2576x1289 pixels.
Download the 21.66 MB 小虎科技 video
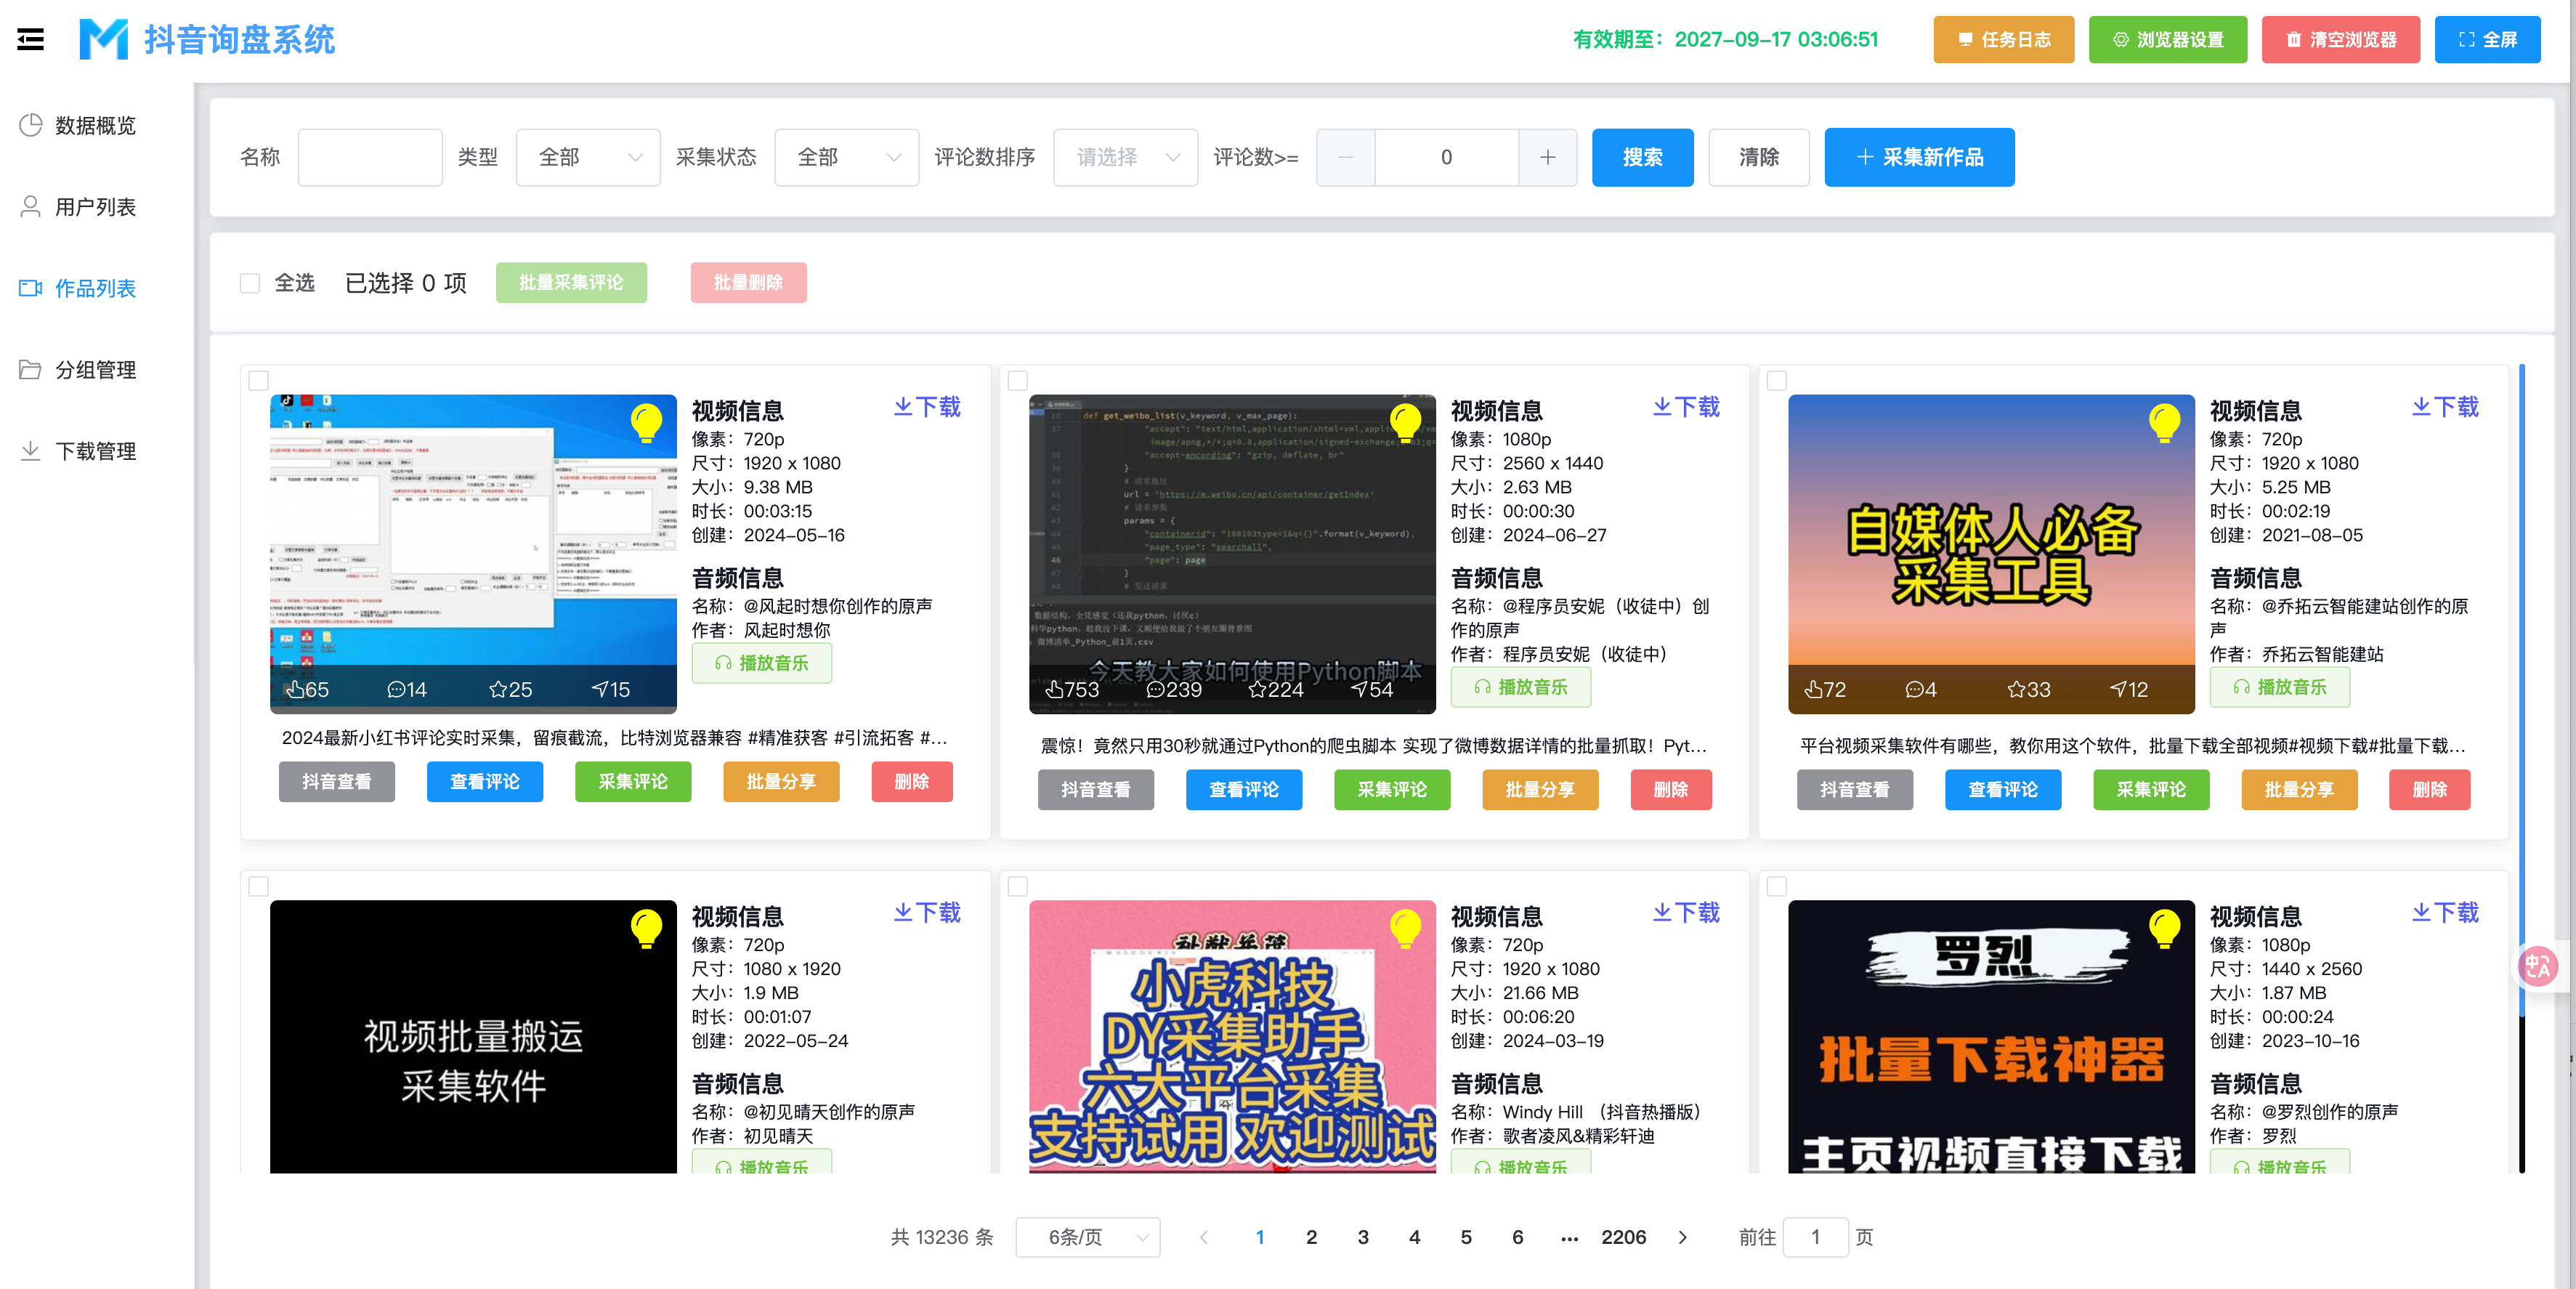1686,913
